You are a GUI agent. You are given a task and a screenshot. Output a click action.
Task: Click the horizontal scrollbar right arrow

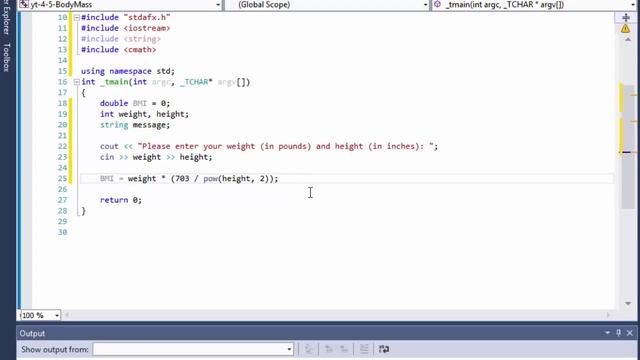click(608, 315)
